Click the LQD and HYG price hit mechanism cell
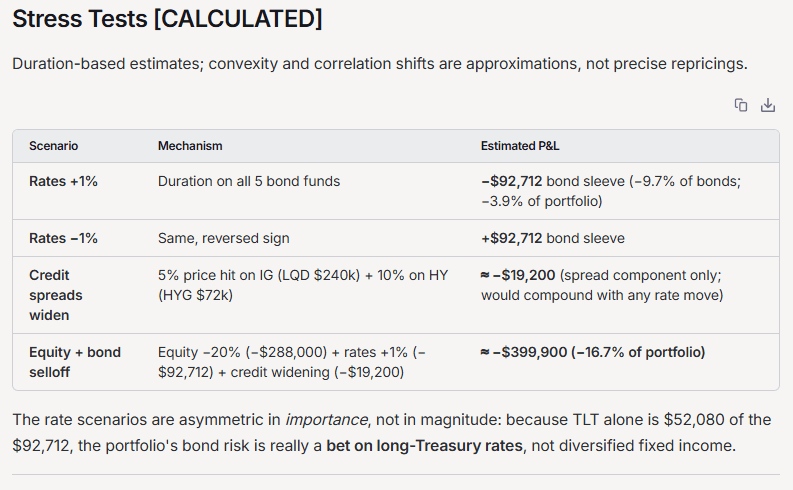793x490 pixels. [x=303, y=285]
